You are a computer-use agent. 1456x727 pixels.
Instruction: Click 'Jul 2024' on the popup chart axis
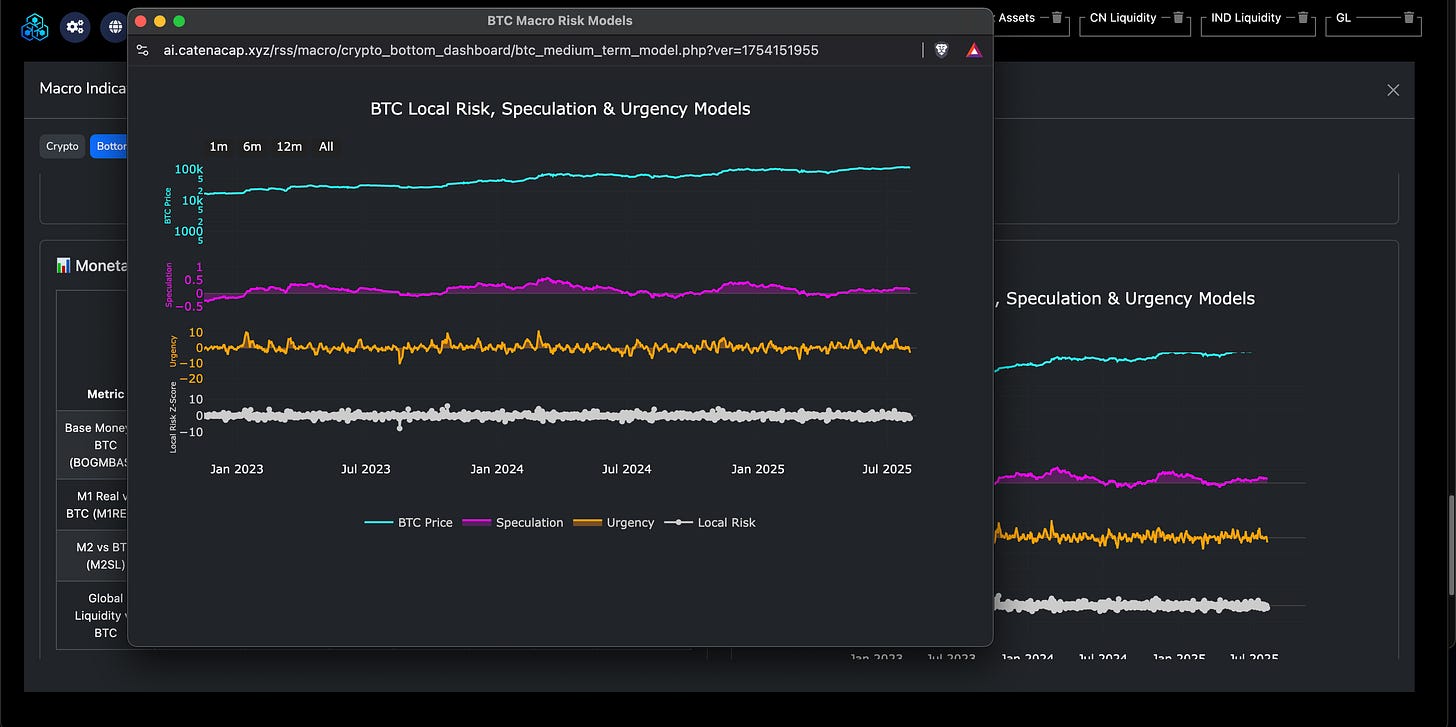(x=626, y=469)
